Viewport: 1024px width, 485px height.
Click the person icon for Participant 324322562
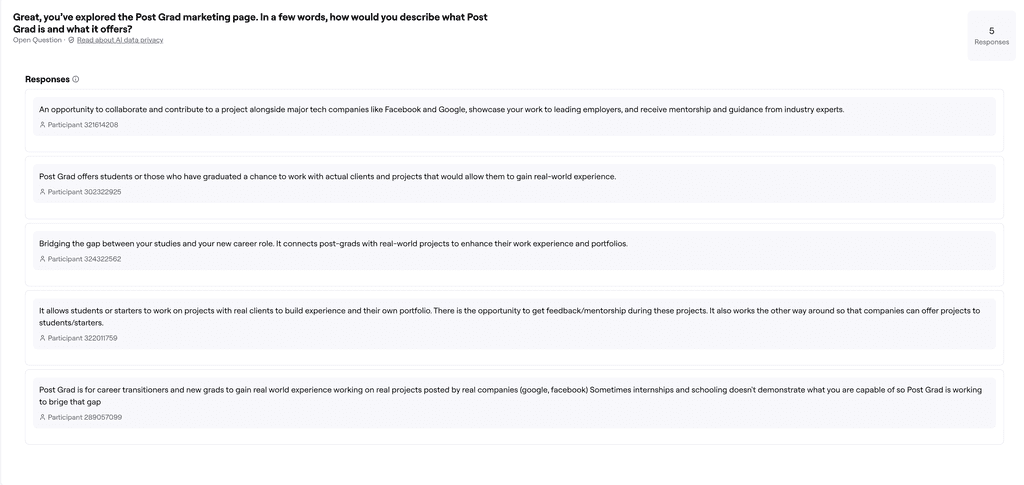pos(42,259)
